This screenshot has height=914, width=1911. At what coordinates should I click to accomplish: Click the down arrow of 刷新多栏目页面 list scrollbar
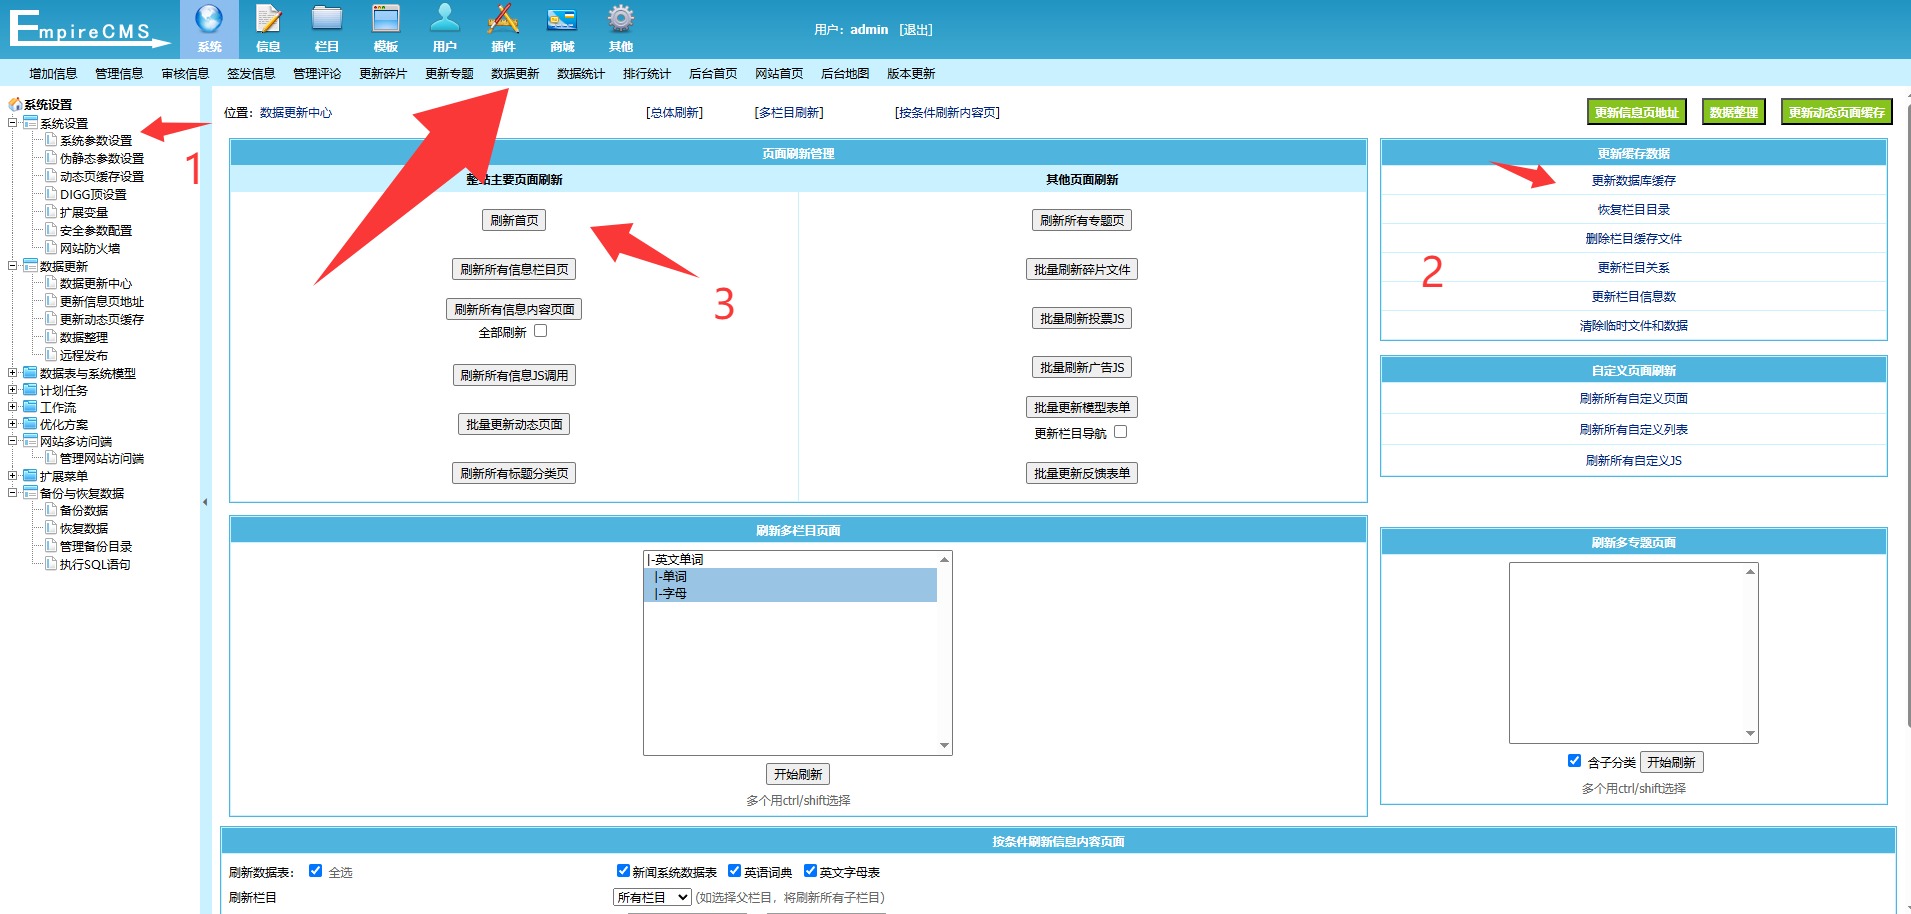(944, 746)
